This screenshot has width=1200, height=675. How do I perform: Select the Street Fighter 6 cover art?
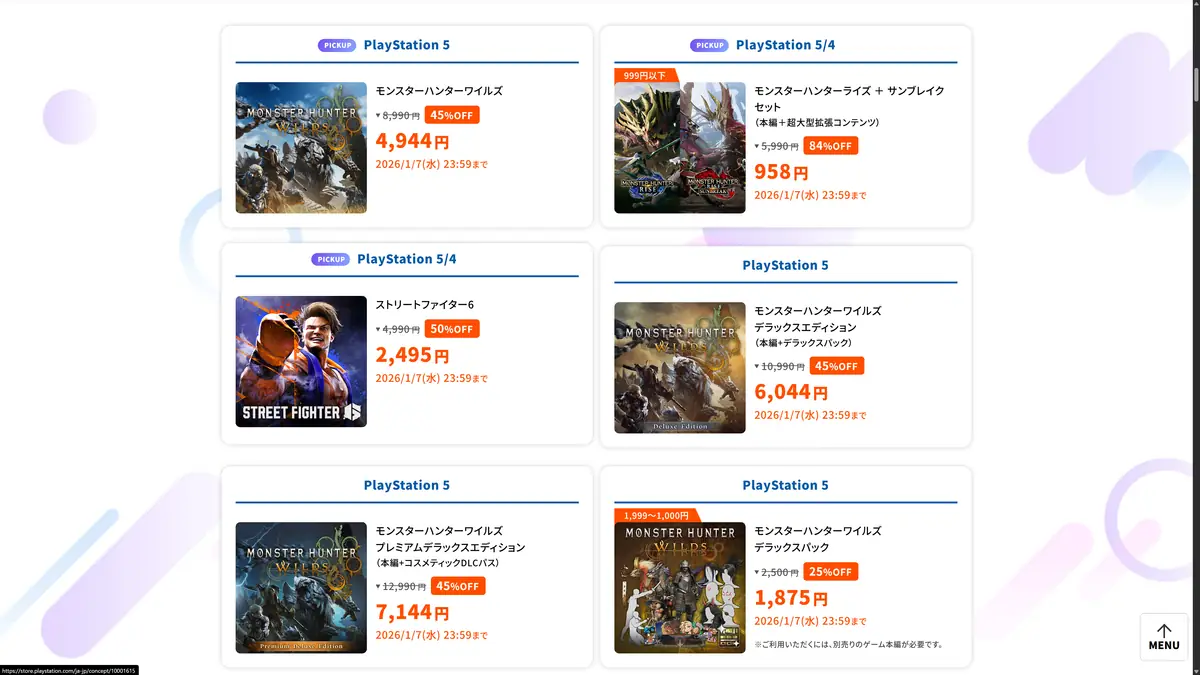pyautogui.click(x=301, y=362)
